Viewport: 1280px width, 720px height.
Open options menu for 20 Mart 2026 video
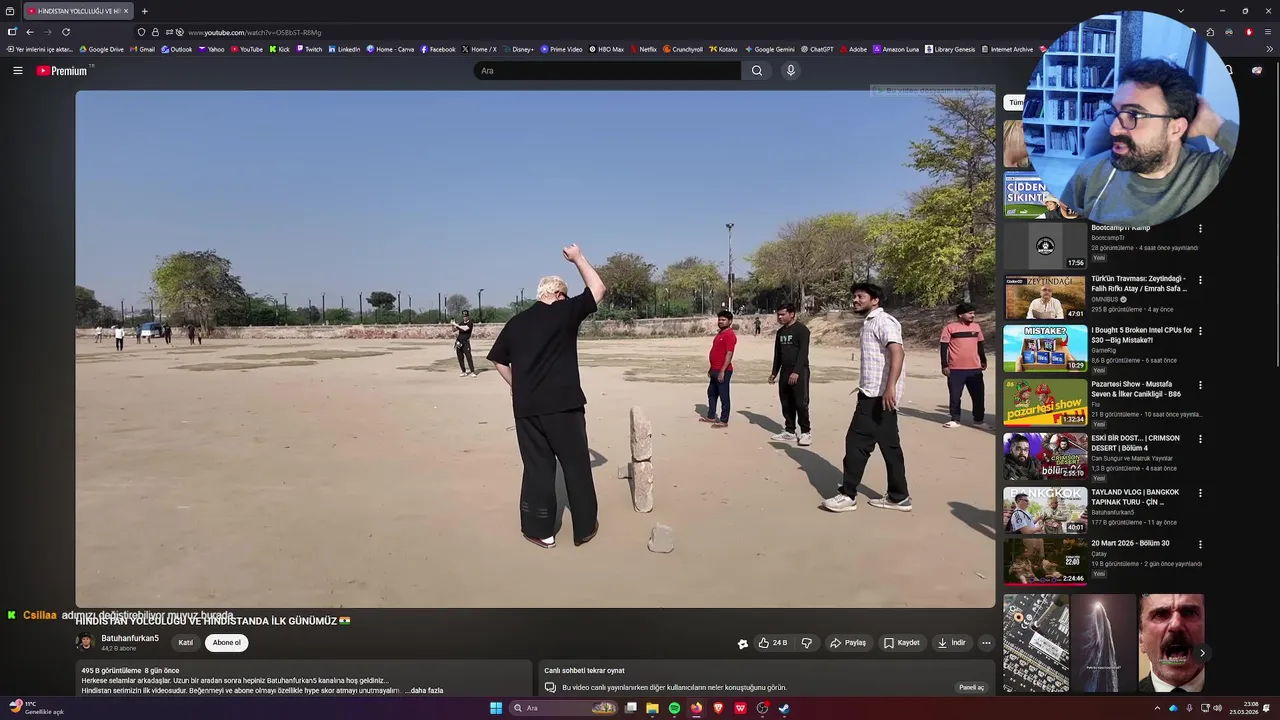point(1200,544)
